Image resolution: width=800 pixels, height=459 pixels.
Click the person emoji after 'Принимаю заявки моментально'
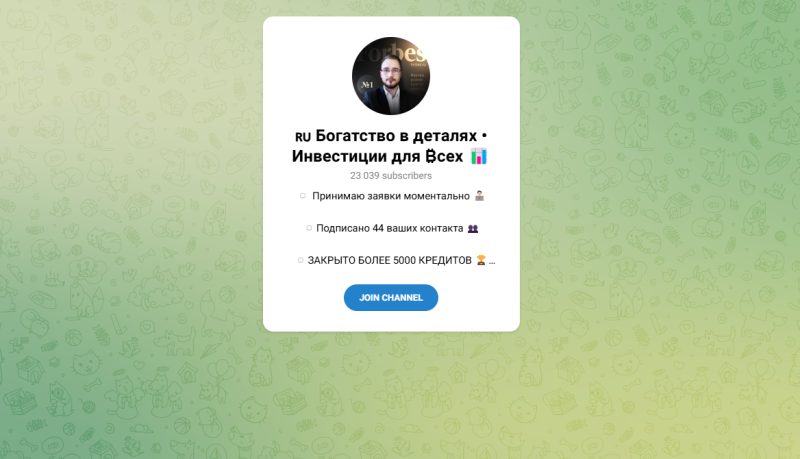point(479,196)
